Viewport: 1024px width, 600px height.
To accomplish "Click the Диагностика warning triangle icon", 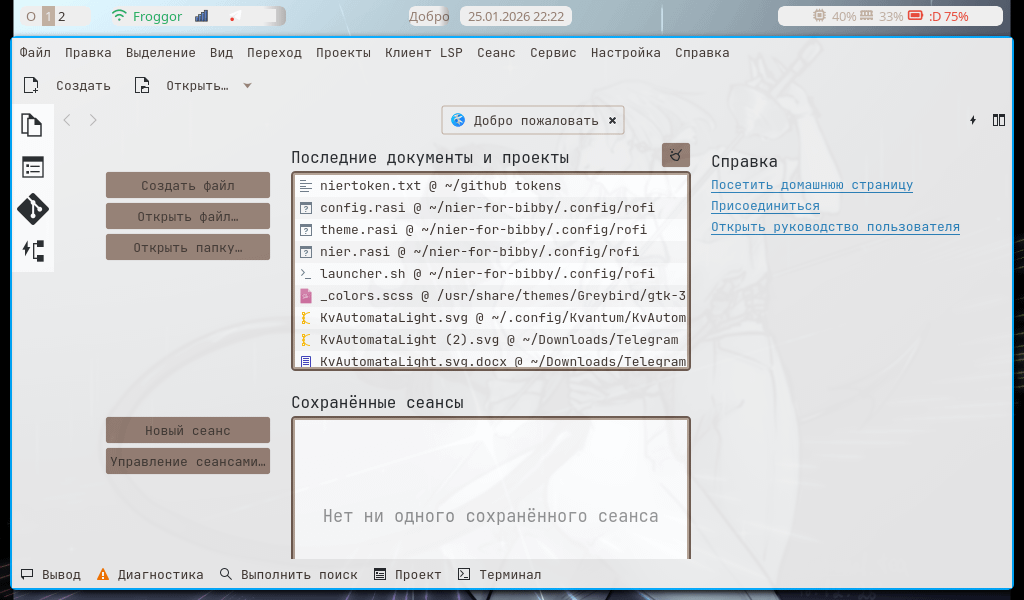I will click(x=103, y=575).
